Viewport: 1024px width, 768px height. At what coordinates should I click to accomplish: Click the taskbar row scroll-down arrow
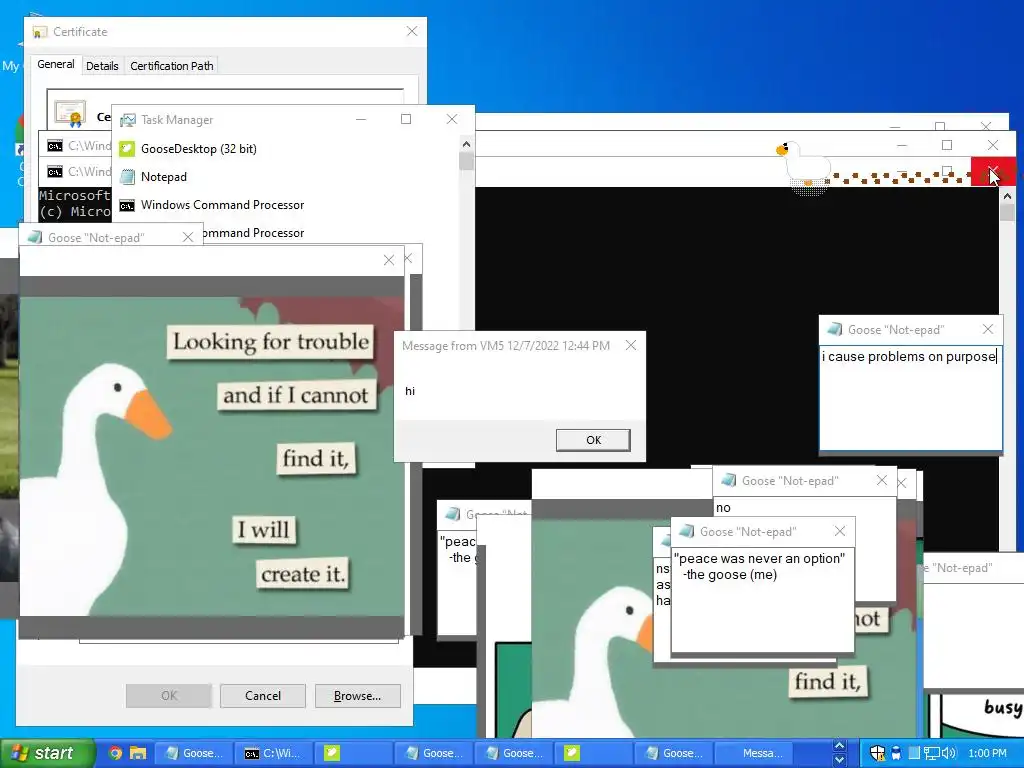click(840, 760)
